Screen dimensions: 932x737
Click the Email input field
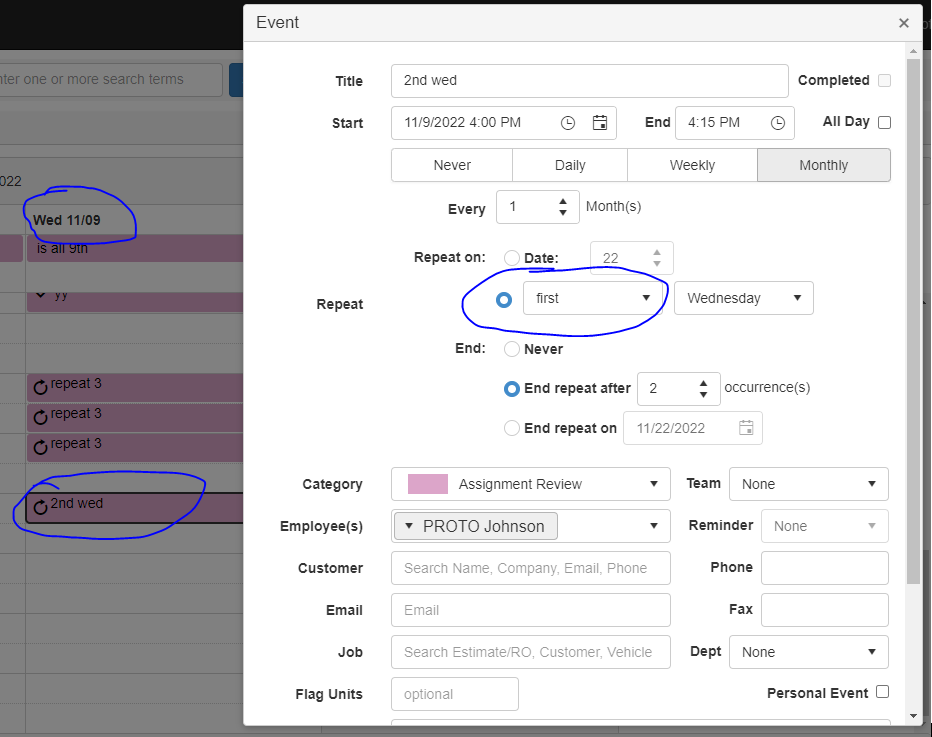click(530, 610)
